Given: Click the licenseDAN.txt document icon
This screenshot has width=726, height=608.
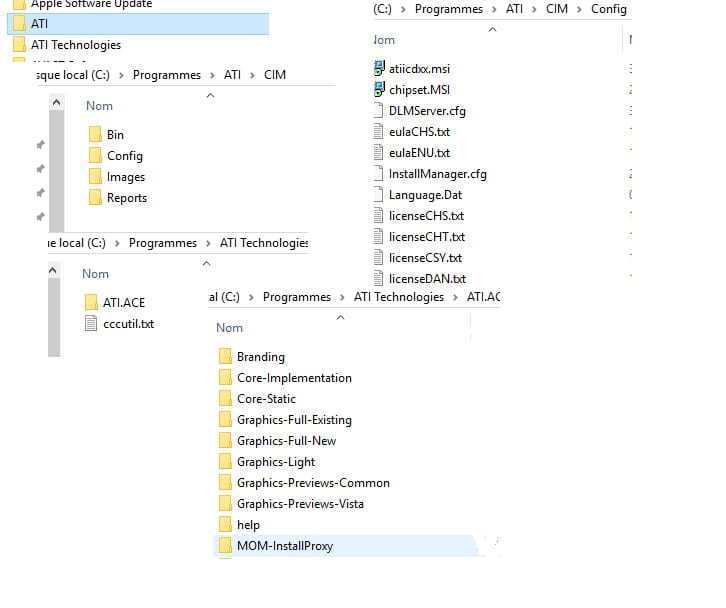Looking at the screenshot, I should (x=378, y=278).
